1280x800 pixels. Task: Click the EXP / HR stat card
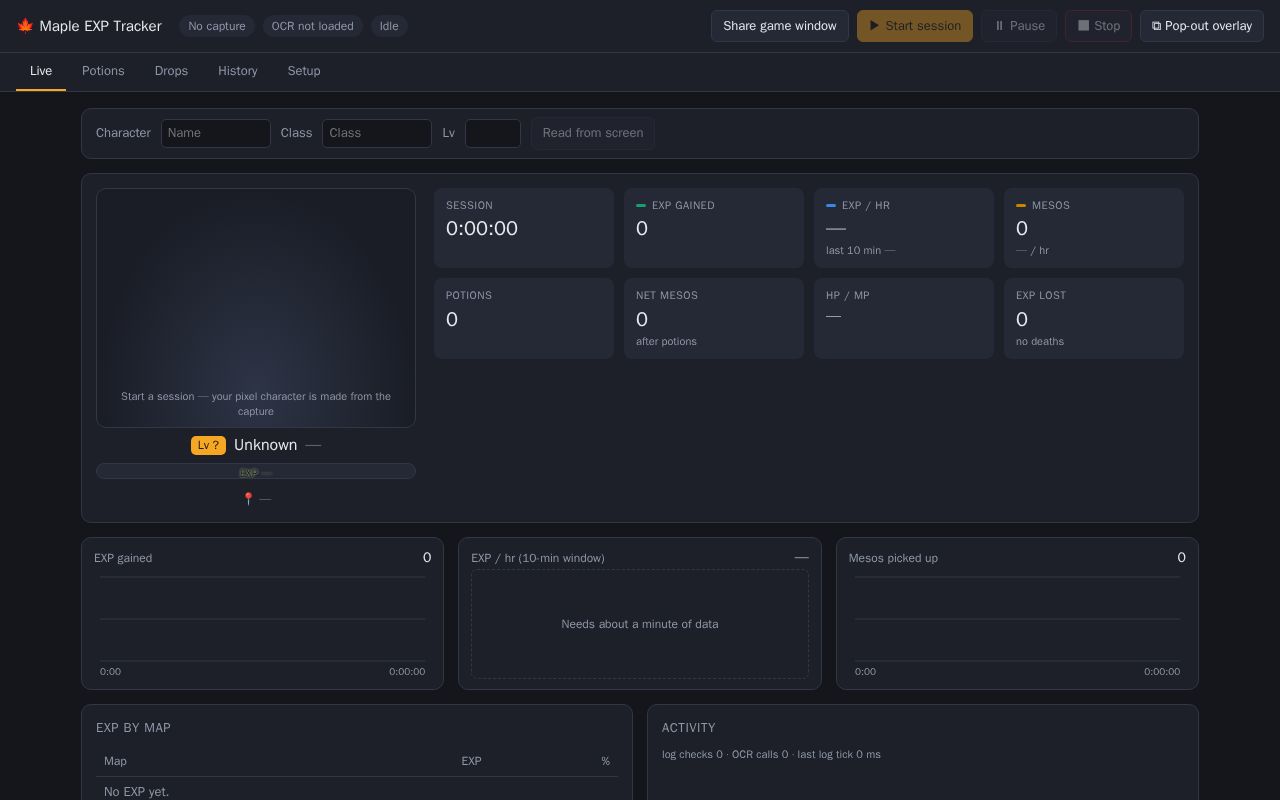tap(904, 228)
